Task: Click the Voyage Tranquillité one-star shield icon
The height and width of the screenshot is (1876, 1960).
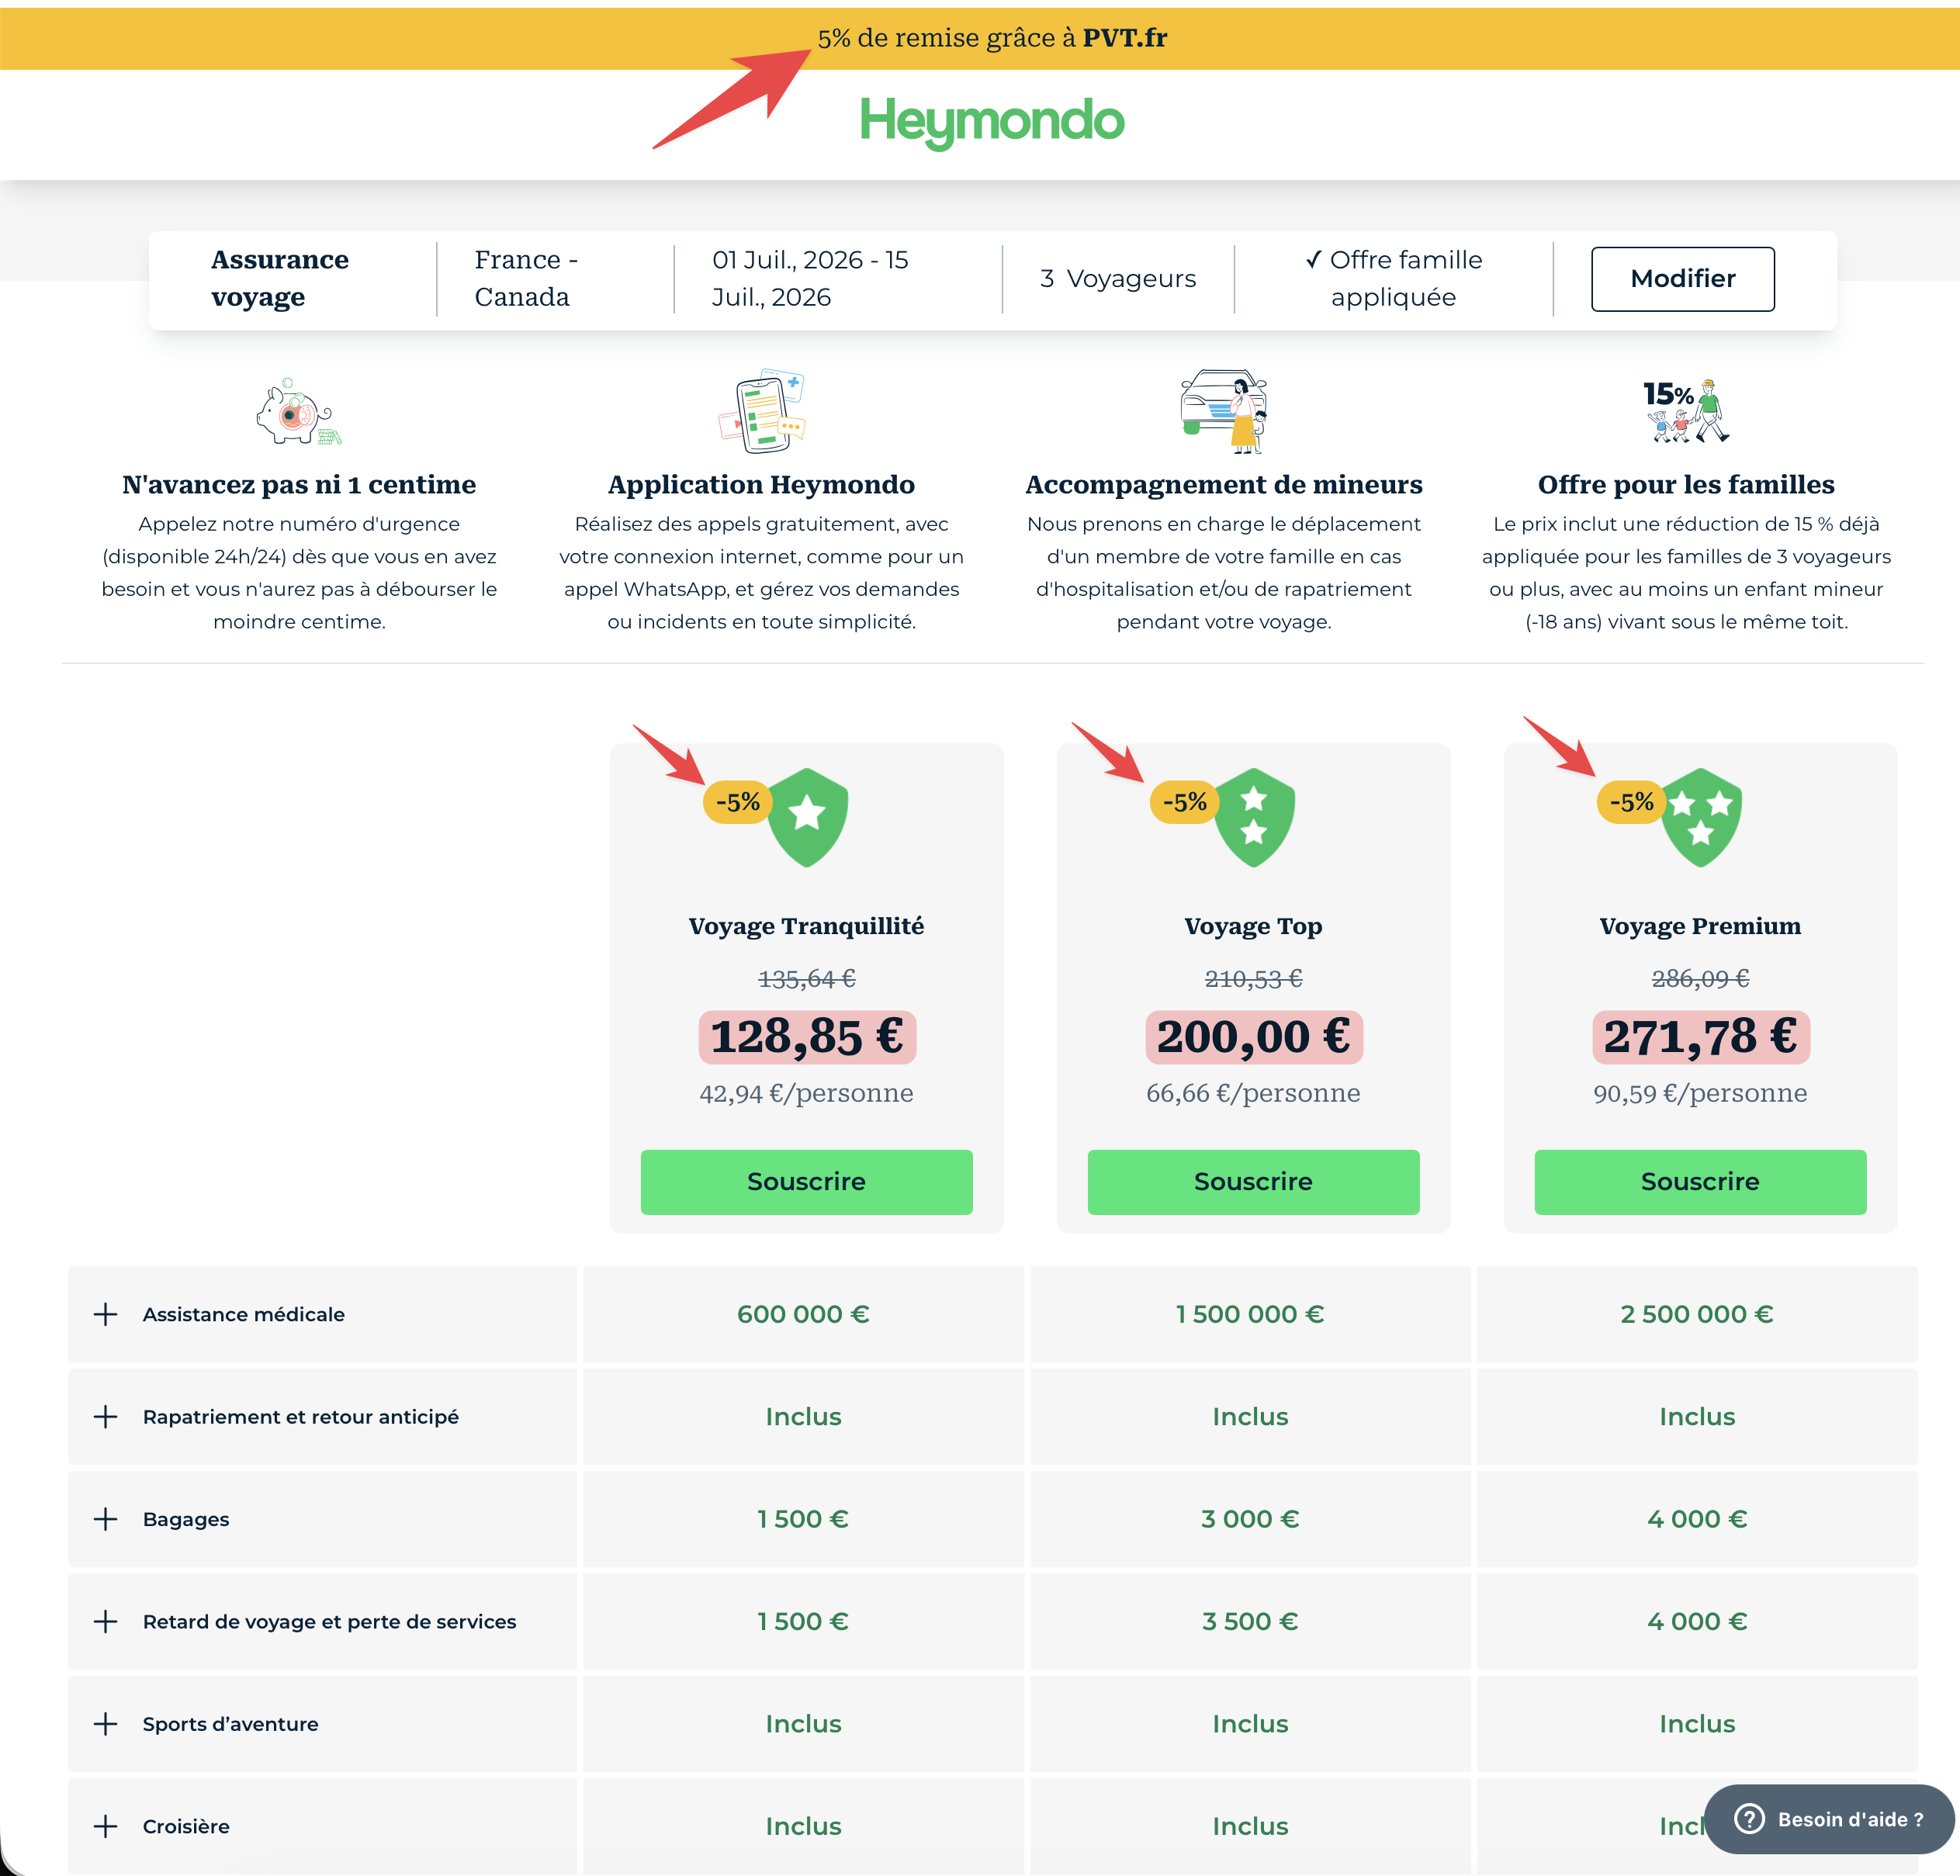Action: tap(808, 817)
